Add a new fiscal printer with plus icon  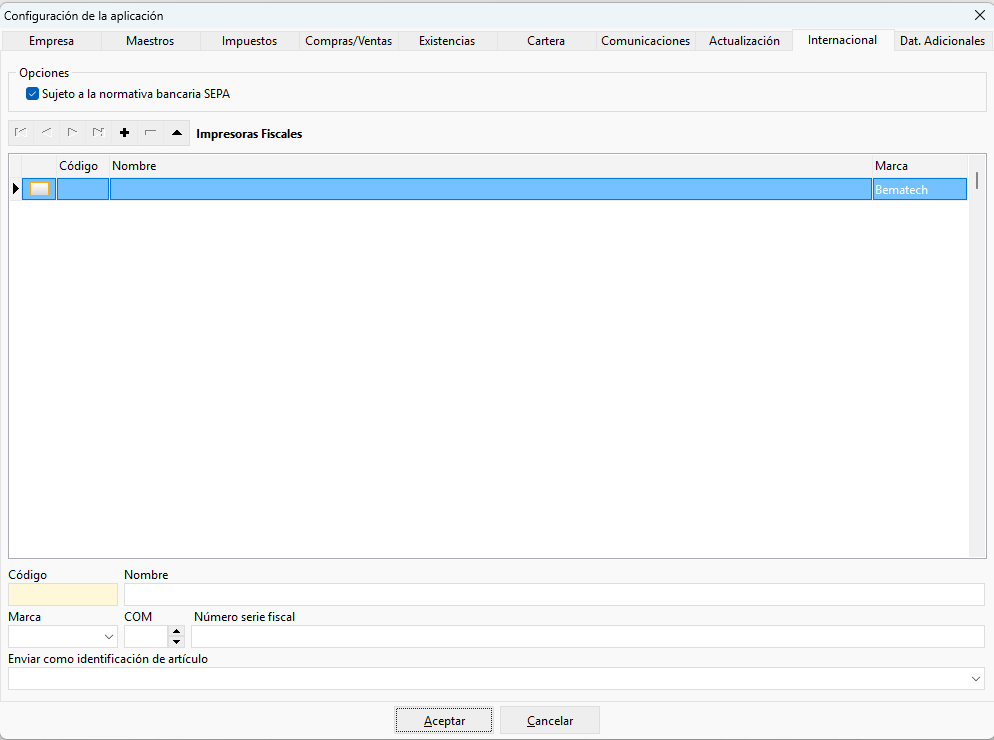125,133
